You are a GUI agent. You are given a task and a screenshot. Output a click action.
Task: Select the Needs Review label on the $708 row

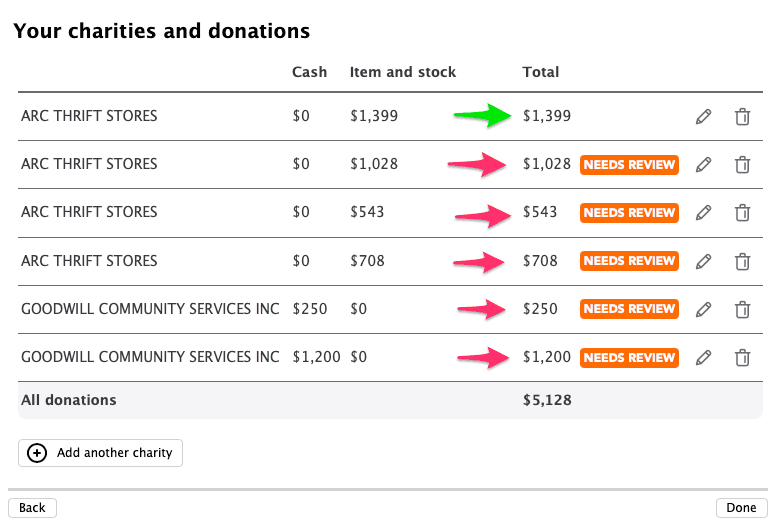pyautogui.click(x=629, y=261)
